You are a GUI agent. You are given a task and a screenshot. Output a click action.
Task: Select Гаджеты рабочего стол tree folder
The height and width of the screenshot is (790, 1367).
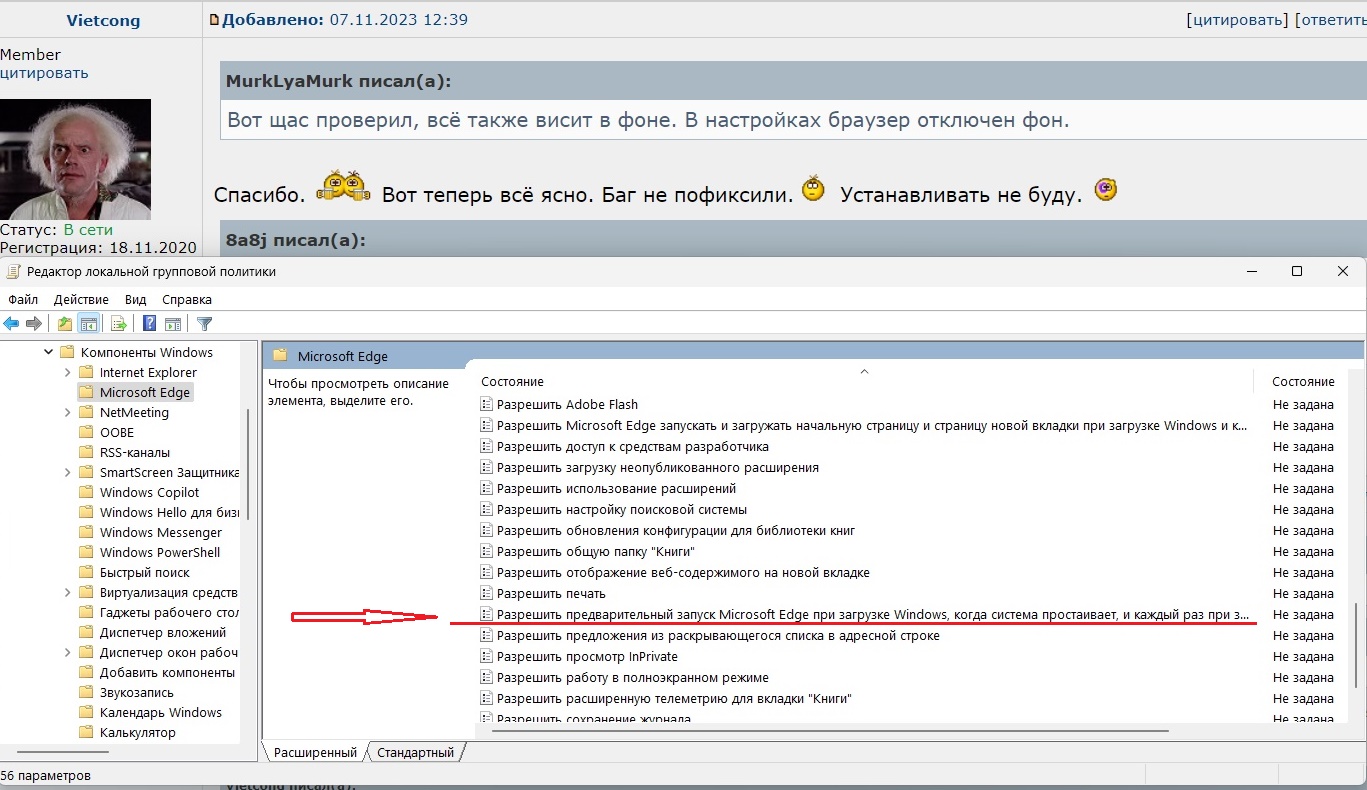pos(170,612)
